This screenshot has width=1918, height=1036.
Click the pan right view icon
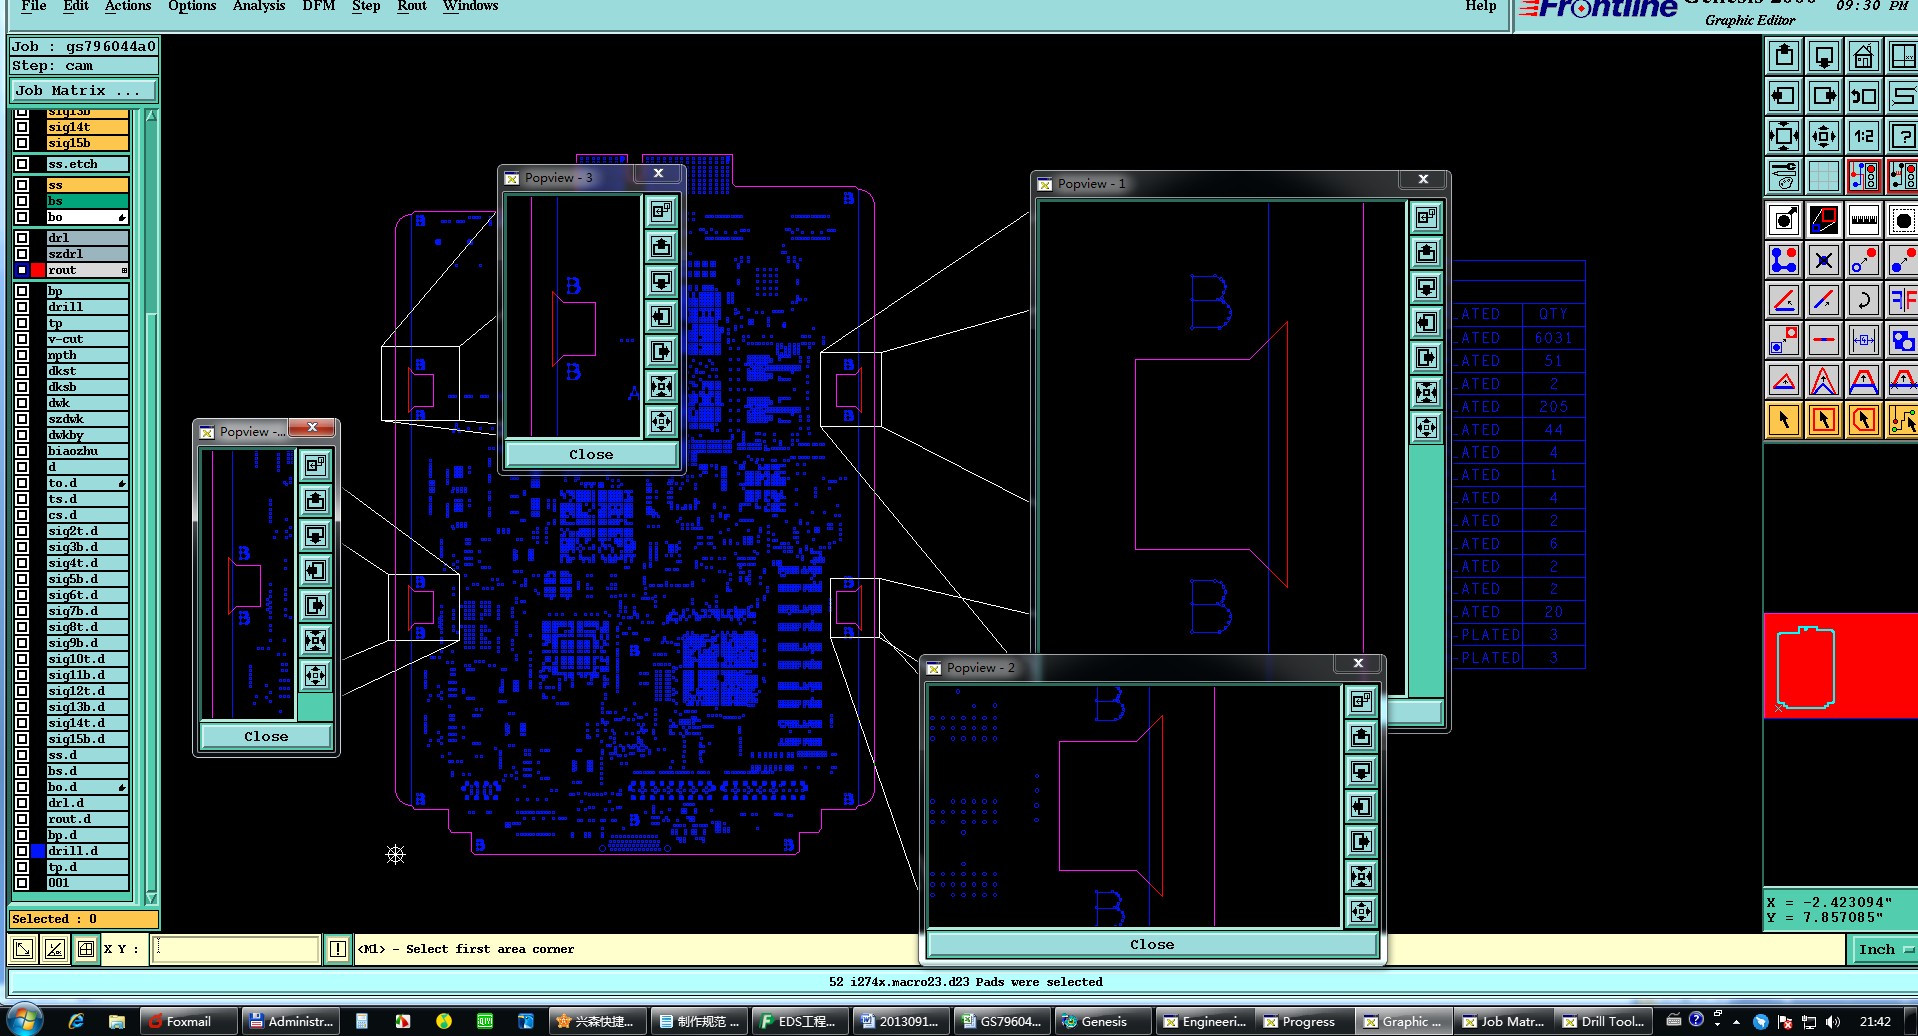pyautogui.click(x=1824, y=96)
